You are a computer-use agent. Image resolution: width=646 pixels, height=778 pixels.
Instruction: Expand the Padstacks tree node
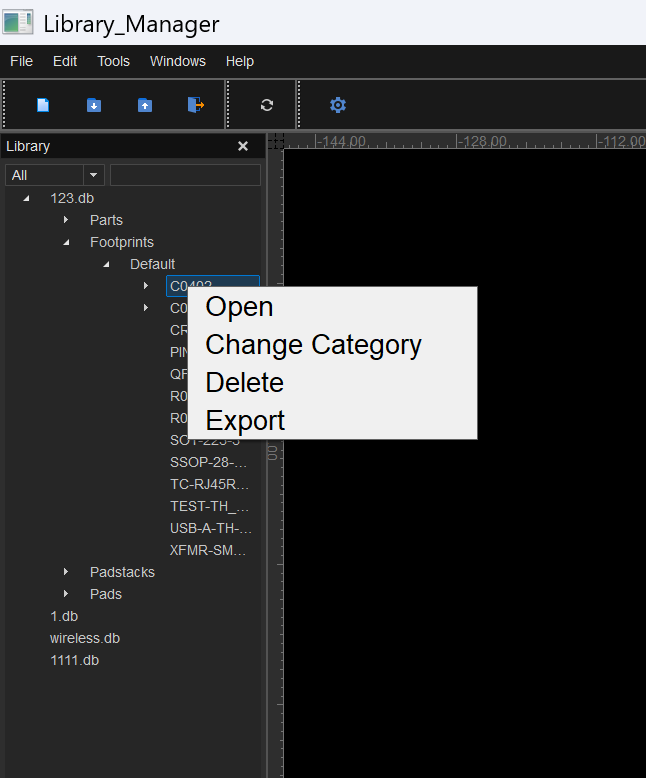[66, 572]
